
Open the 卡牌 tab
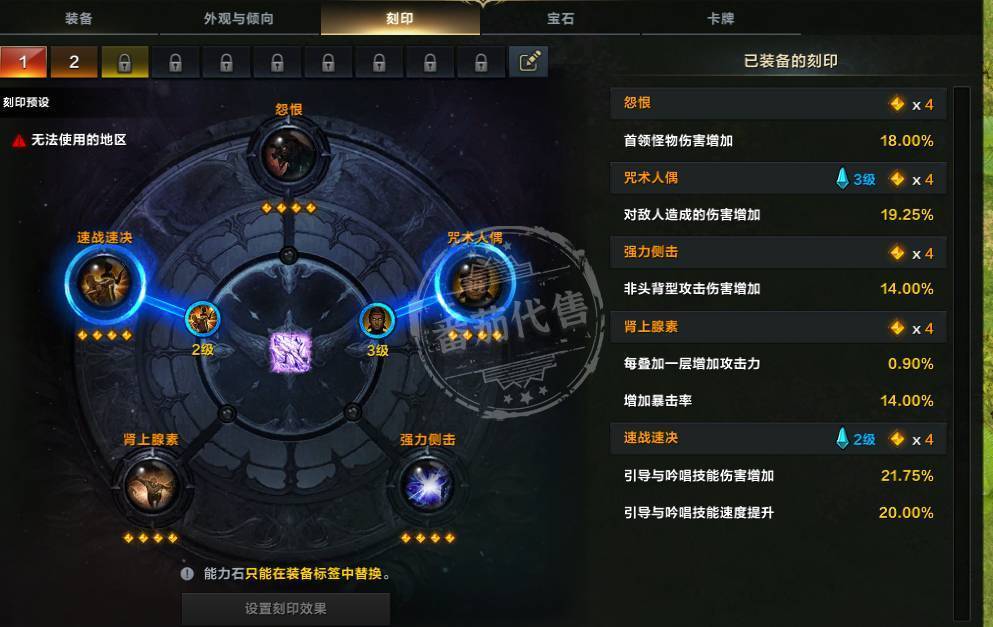pos(721,18)
